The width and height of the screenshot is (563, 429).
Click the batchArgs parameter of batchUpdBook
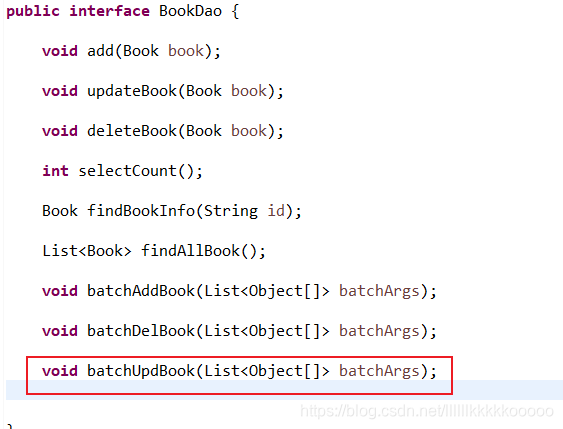[x=379, y=371]
